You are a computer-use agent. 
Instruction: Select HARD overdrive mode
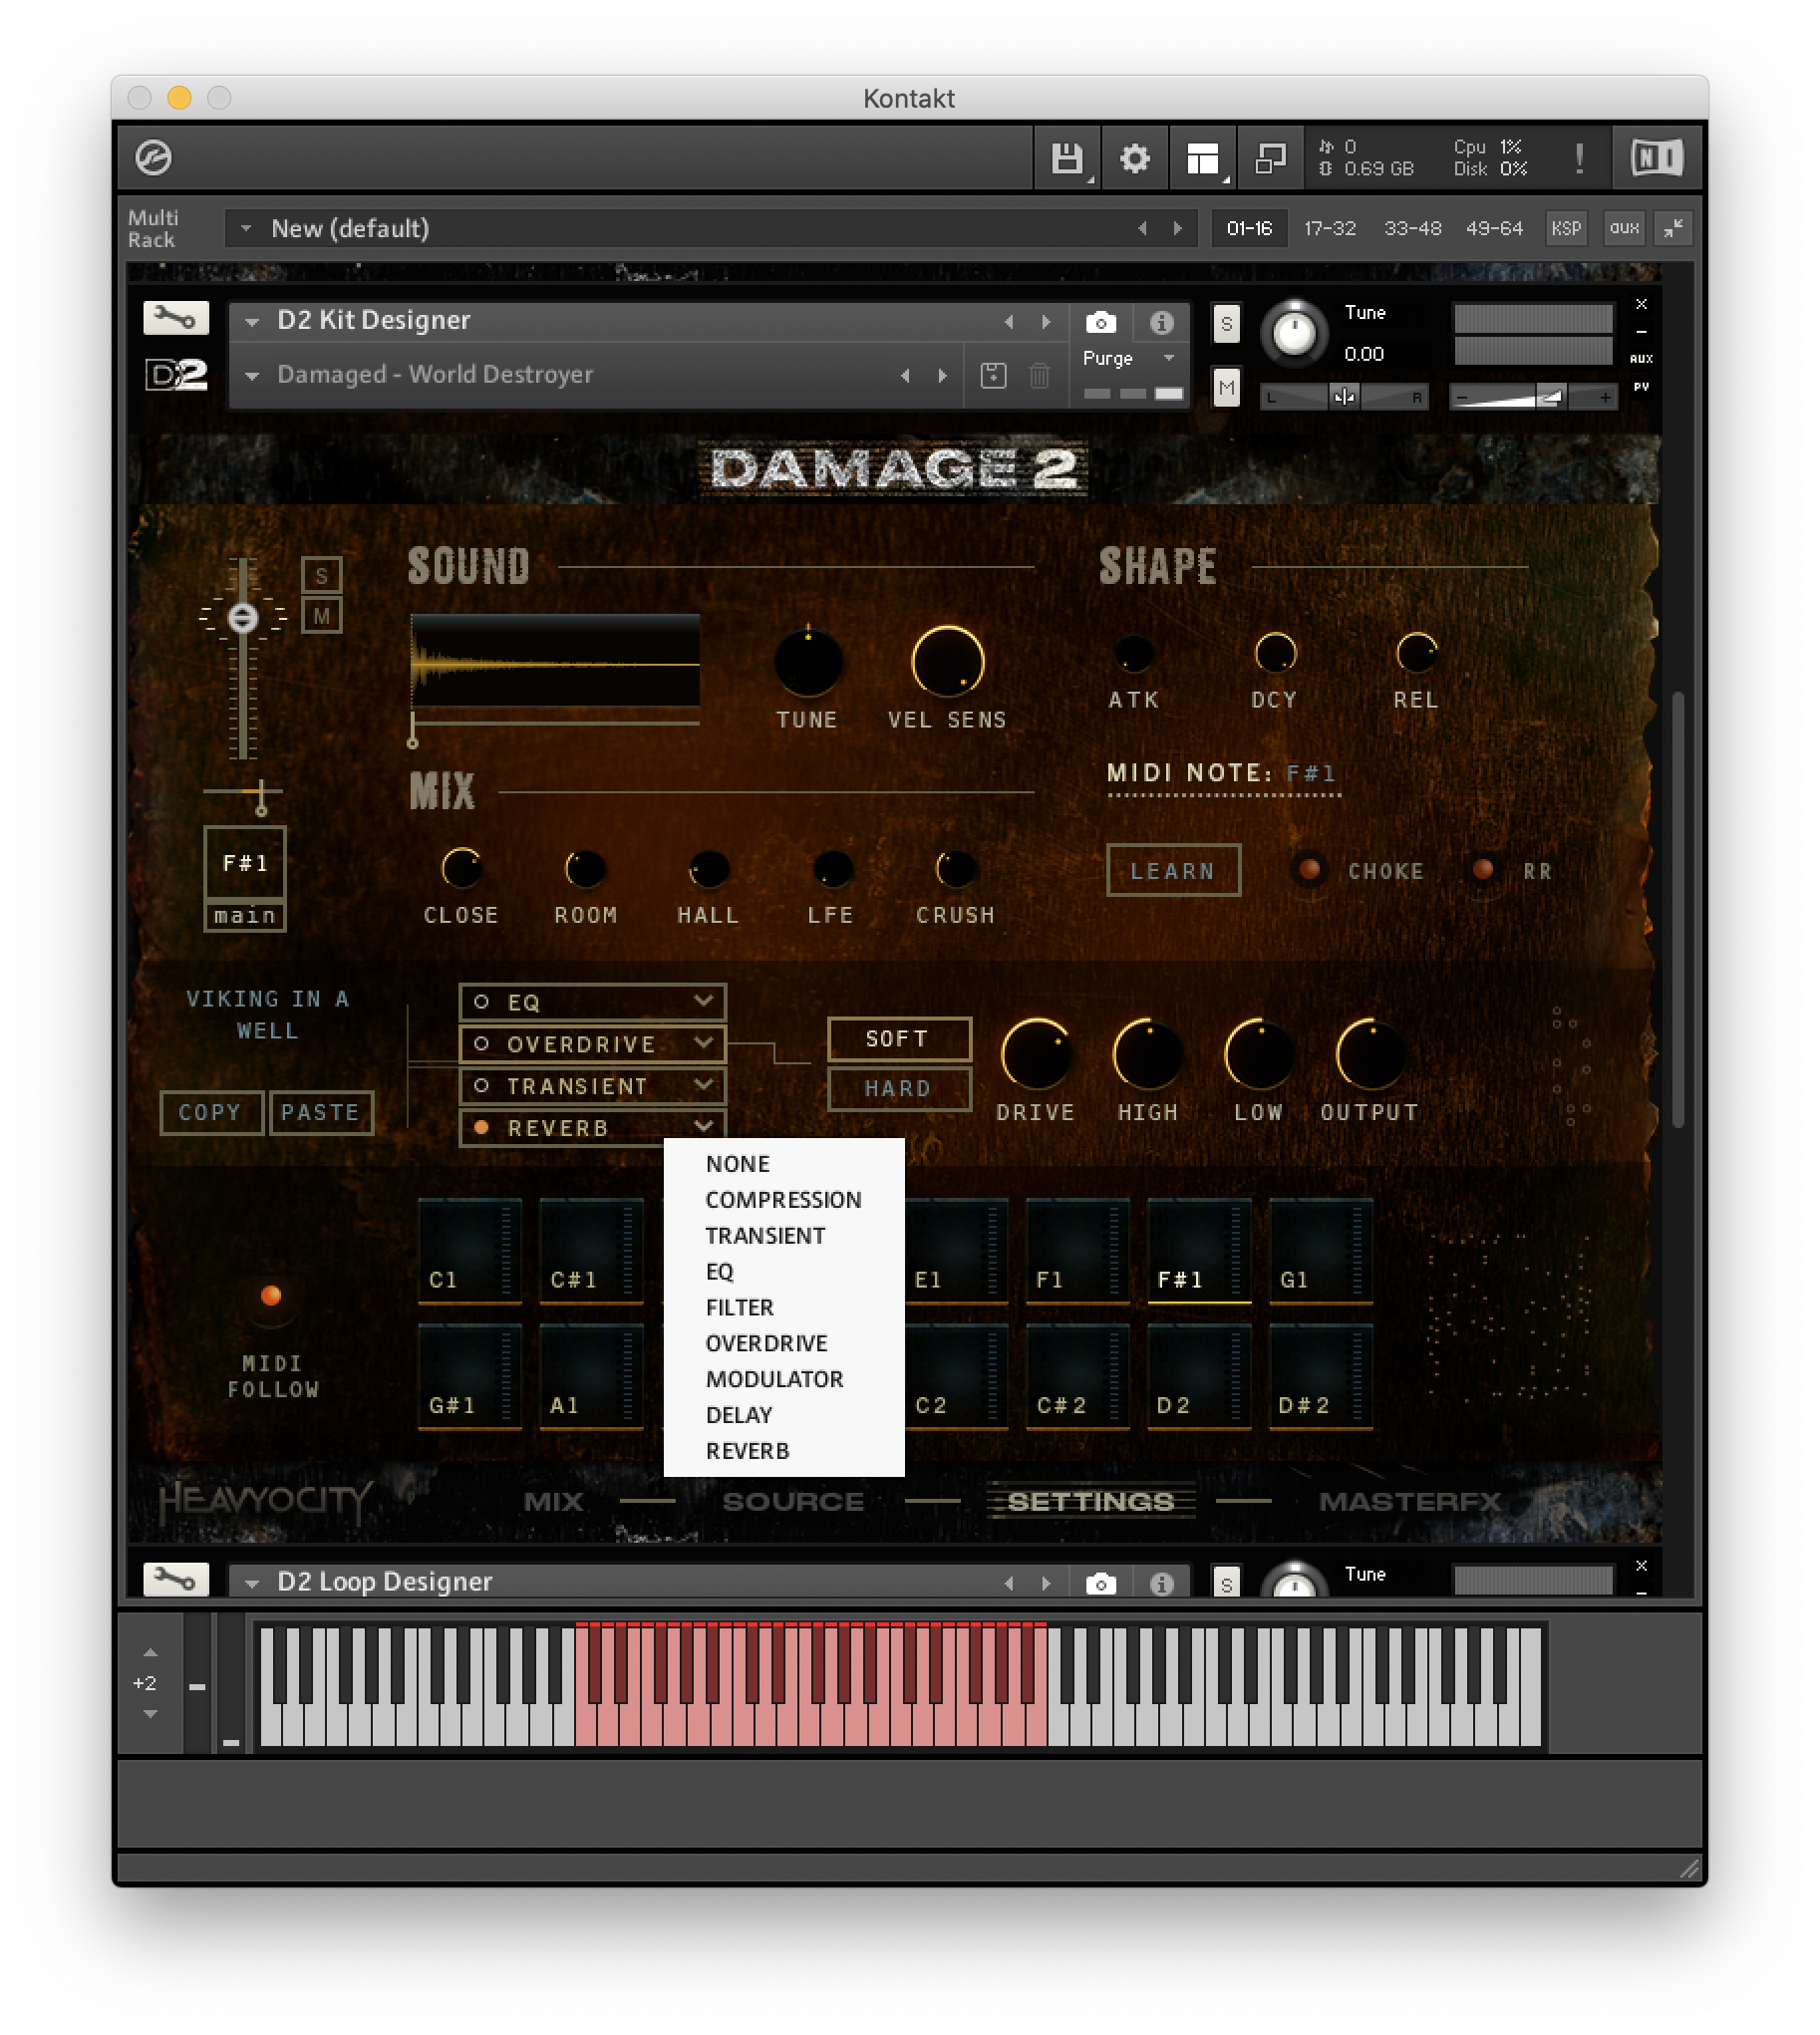[x=898, y=1089]
